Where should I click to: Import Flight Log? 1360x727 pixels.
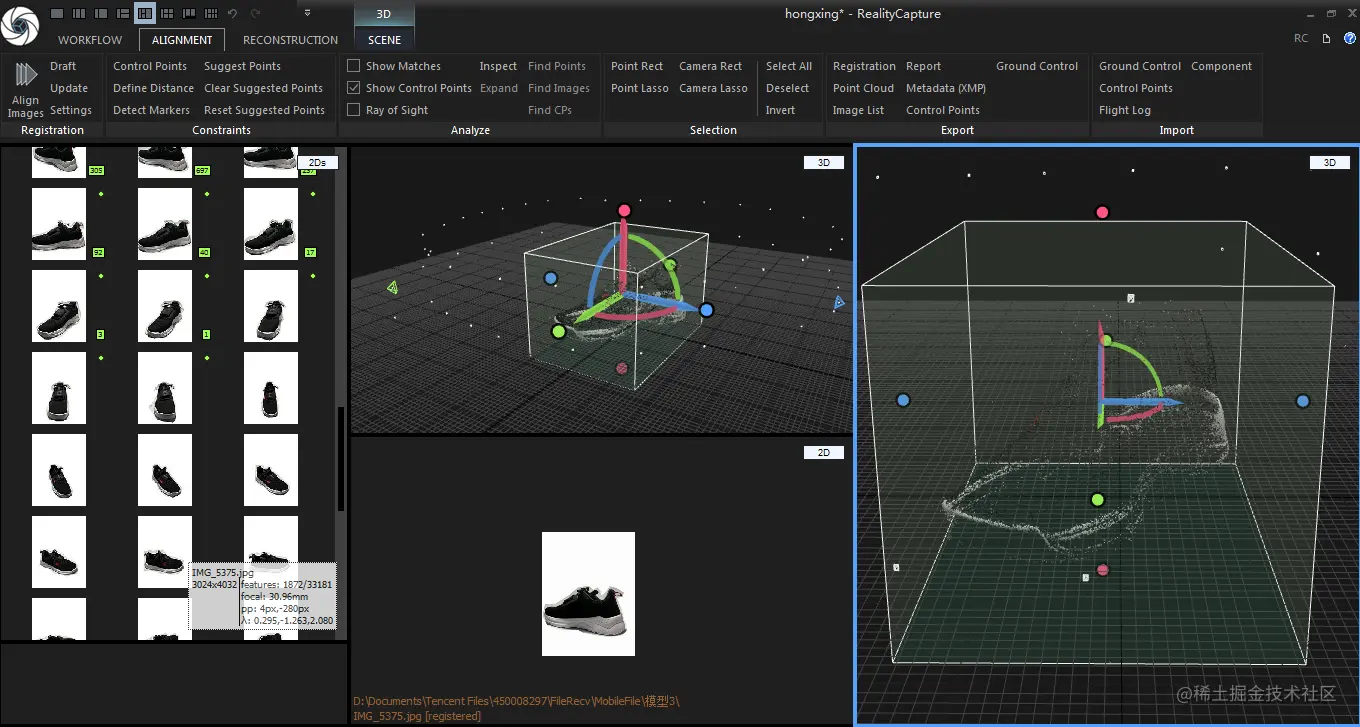[1125, 110]
